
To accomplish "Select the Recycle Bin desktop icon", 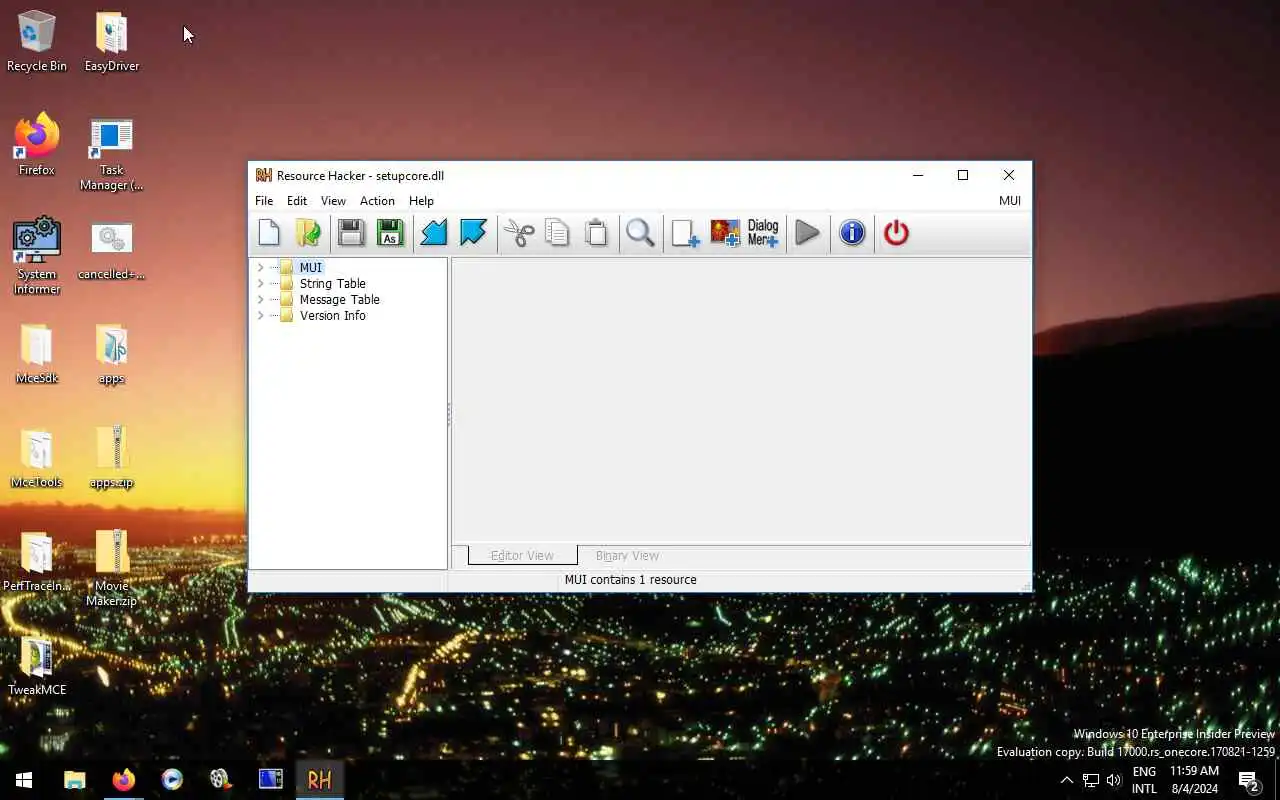I will 37,42.
